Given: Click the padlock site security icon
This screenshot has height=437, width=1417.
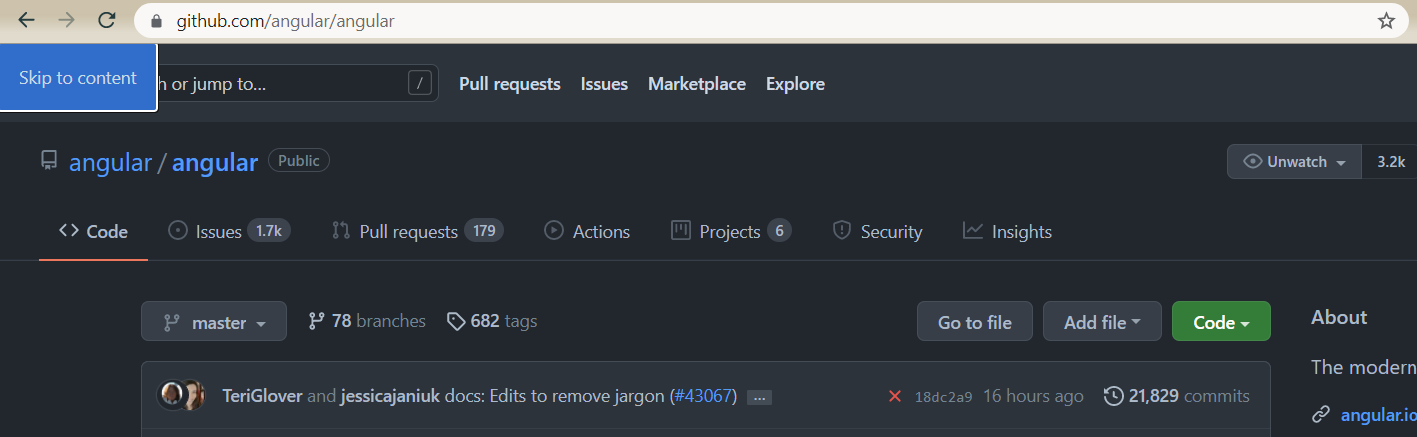Looking at the screenshot, I should (155, 21).
